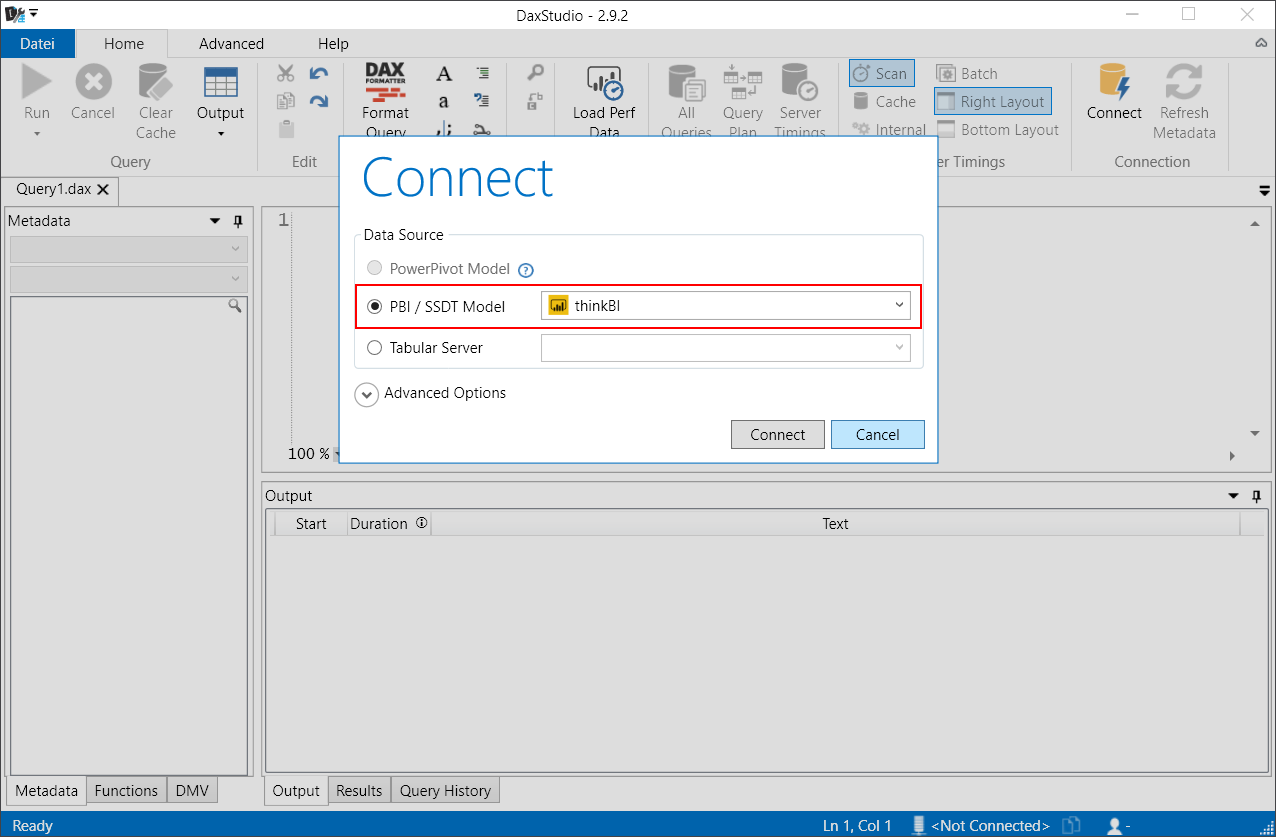Screen dimensions: 1276x837
Task: Toggle the Right Layout option
Action: point(992,101)
